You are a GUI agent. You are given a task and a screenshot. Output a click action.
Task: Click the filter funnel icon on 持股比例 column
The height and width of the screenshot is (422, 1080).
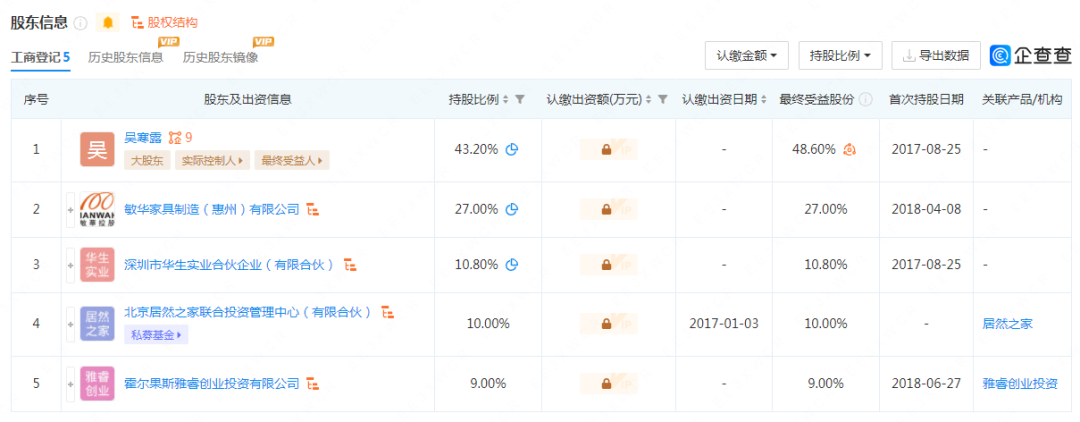520,100
